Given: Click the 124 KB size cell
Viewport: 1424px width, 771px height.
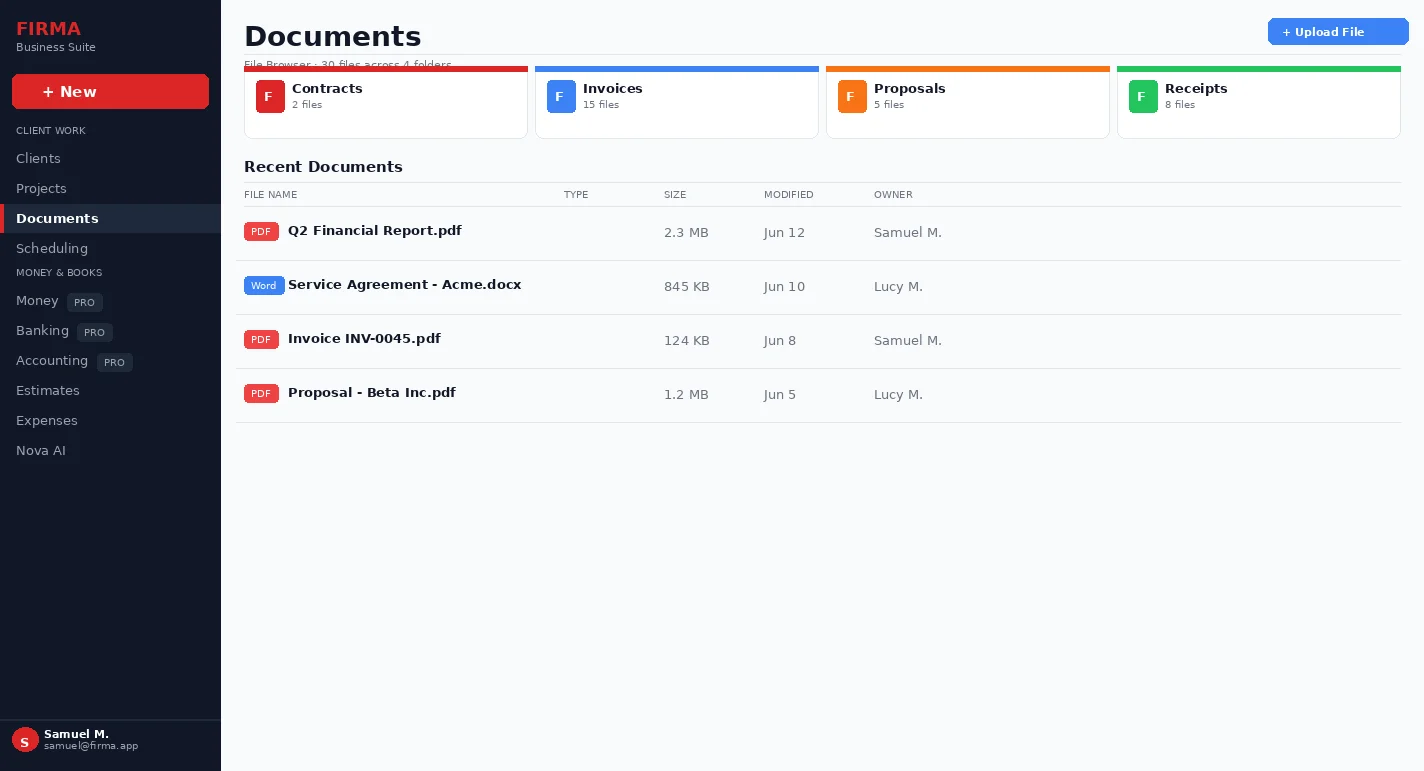Looking at the screenshot, I should coord(687,341).
